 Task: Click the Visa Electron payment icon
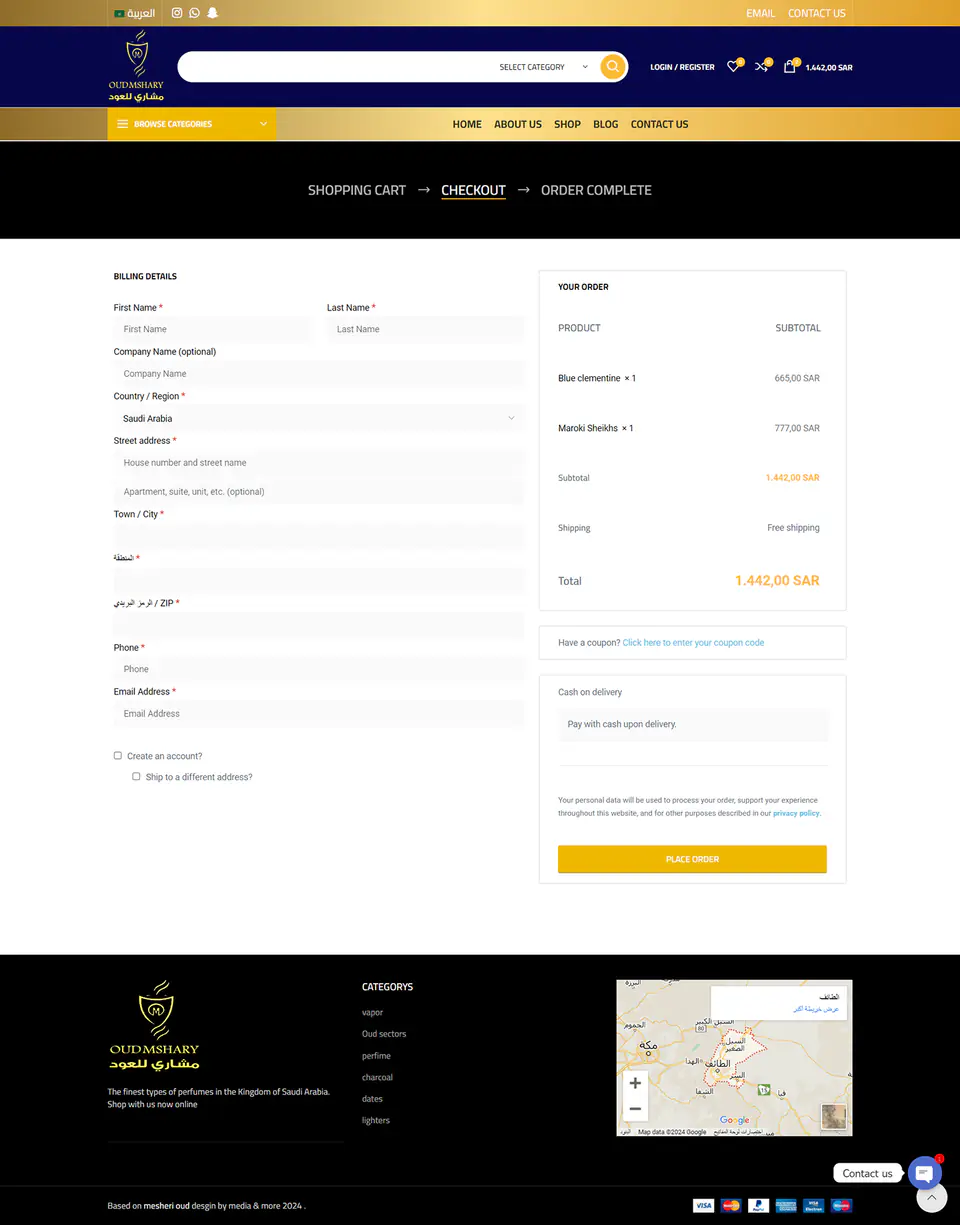tap(813, 1205)
